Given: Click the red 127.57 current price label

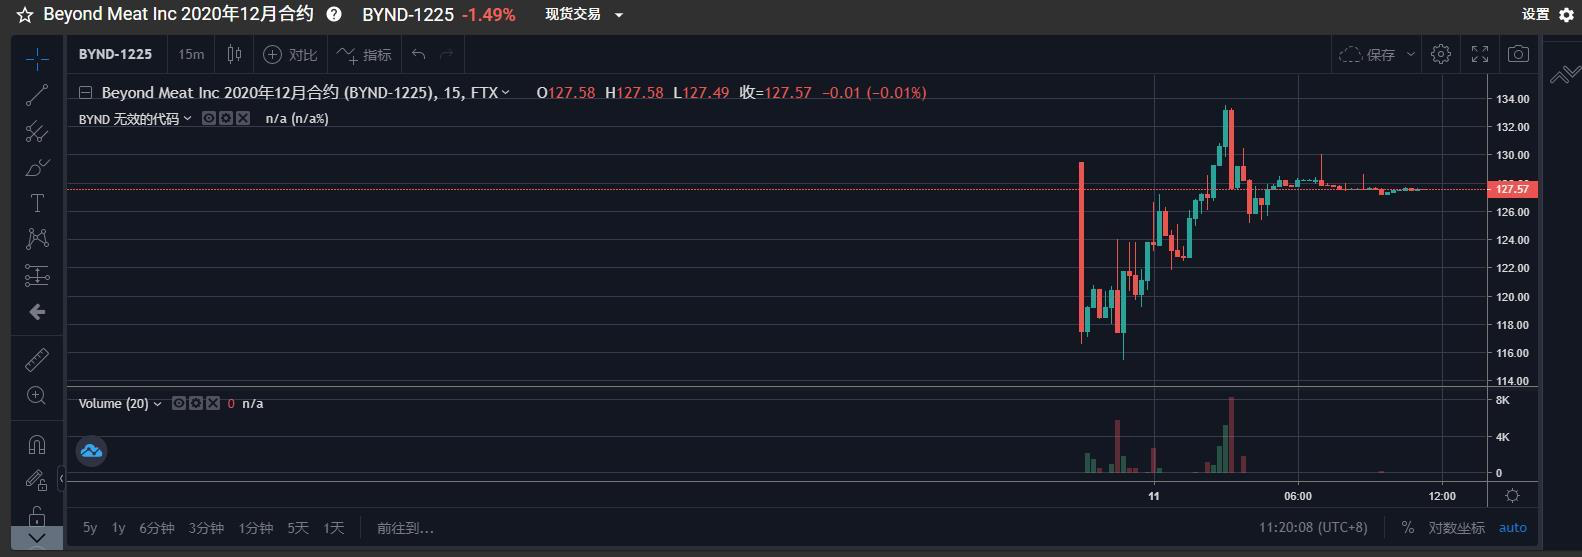Looking at the screenshot, I should 1513,188.
